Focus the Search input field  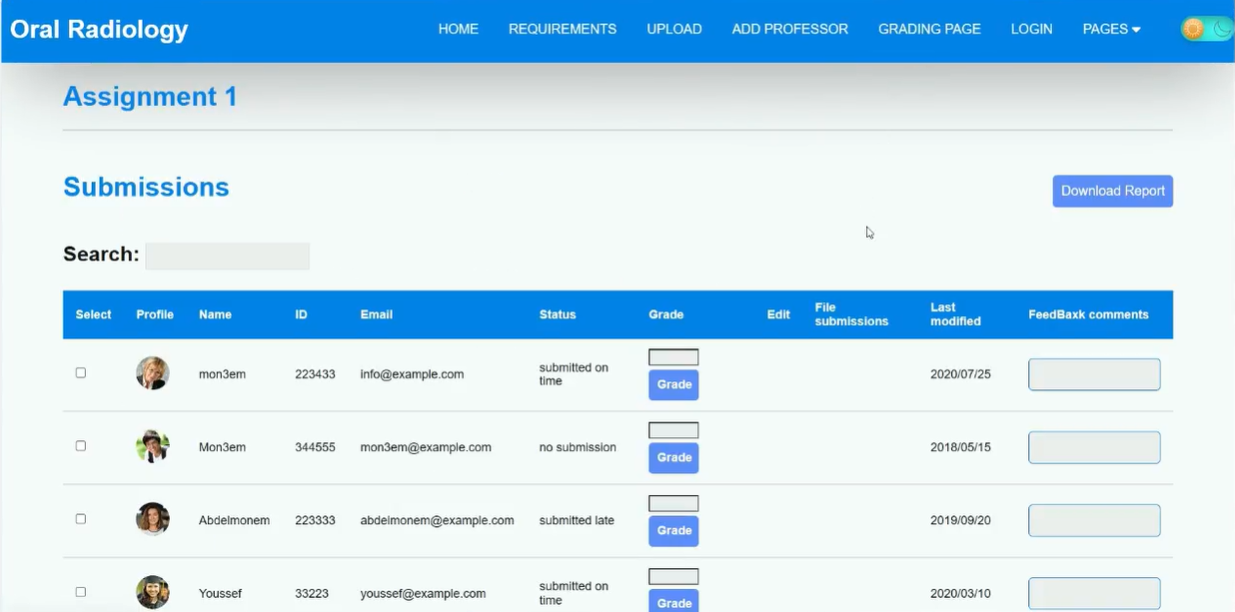[x=227, y=256]
